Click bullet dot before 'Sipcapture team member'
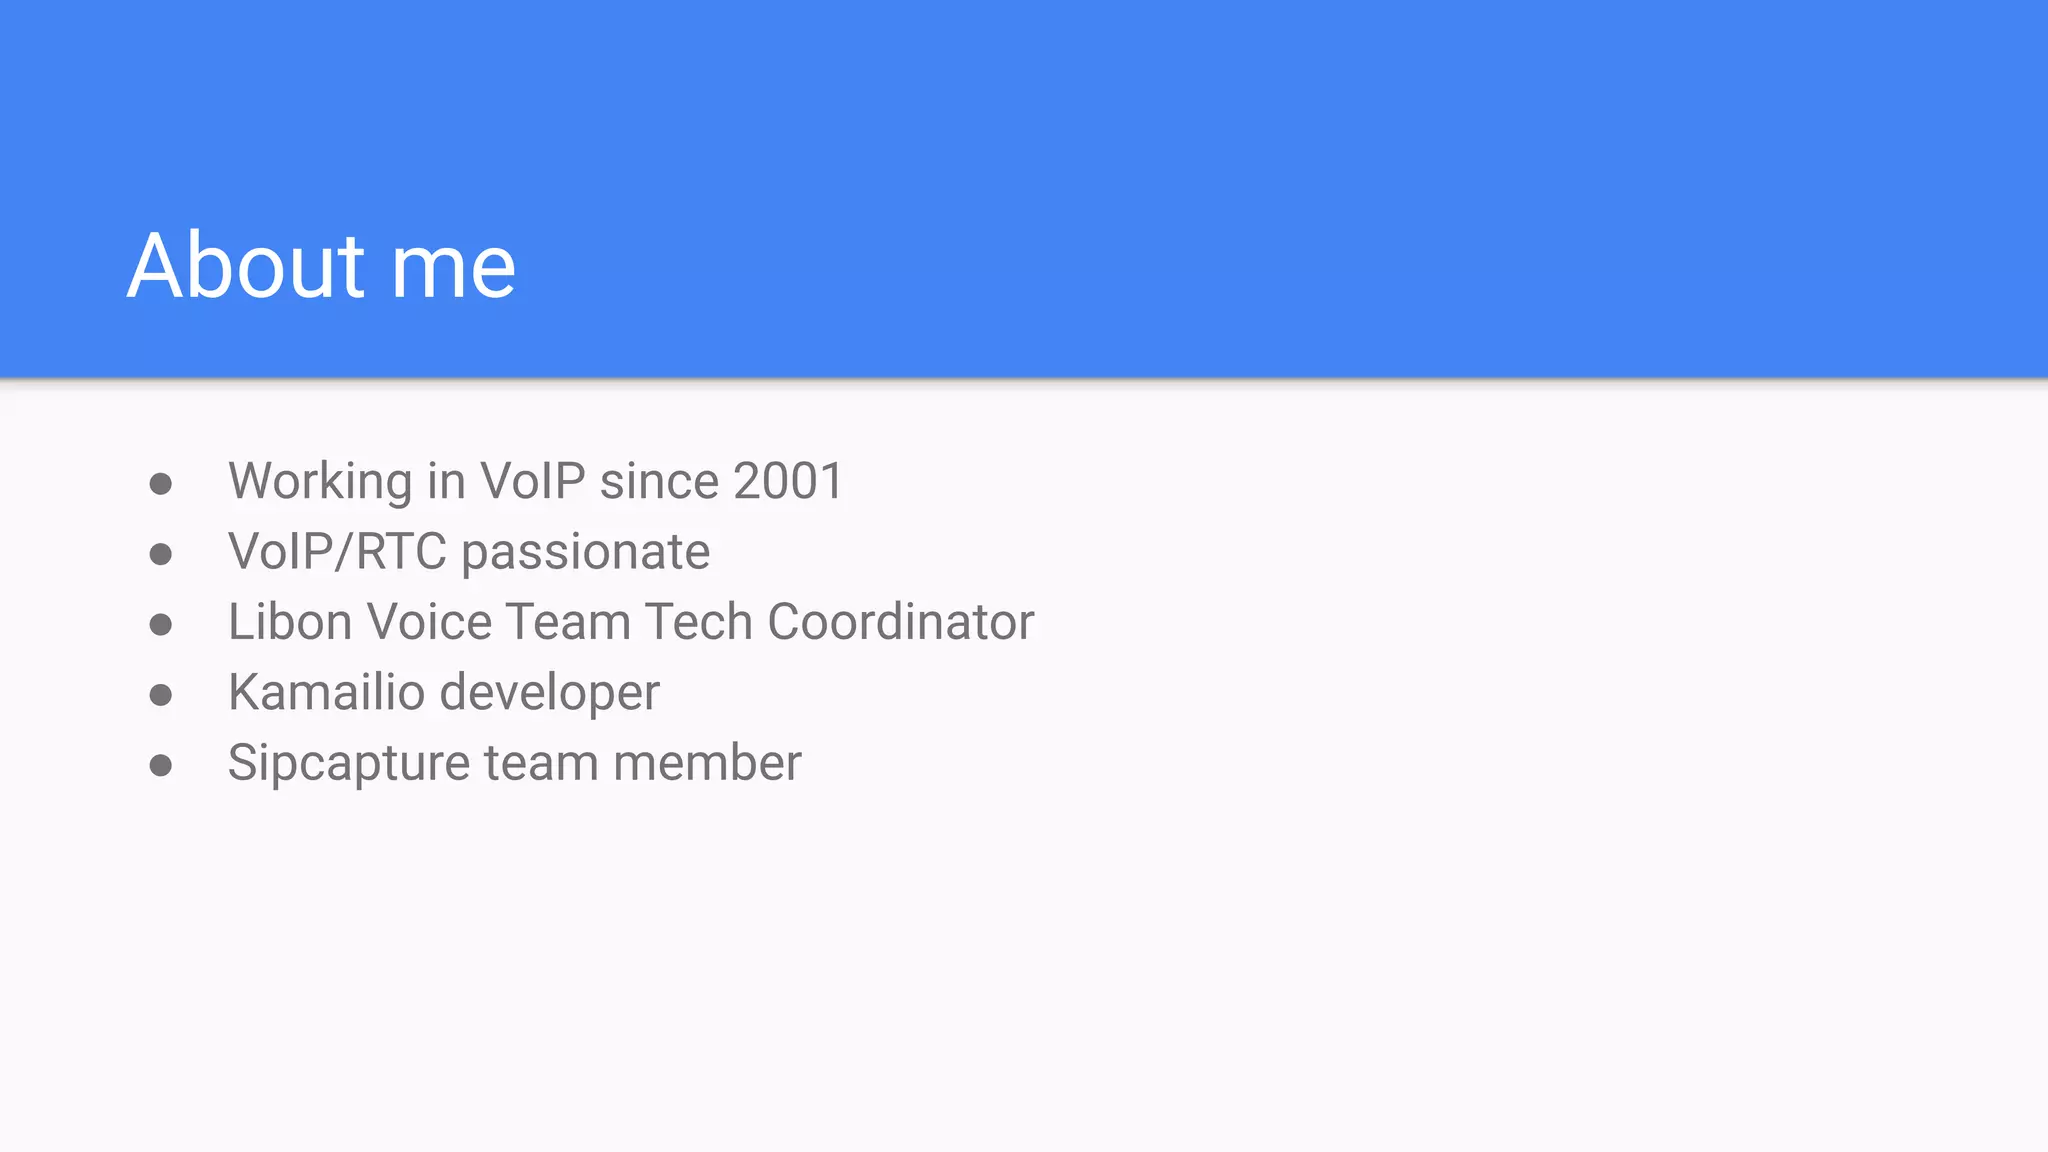Screen dimensions: 2048x1152 pyautogui.click(x=160, y=766)
